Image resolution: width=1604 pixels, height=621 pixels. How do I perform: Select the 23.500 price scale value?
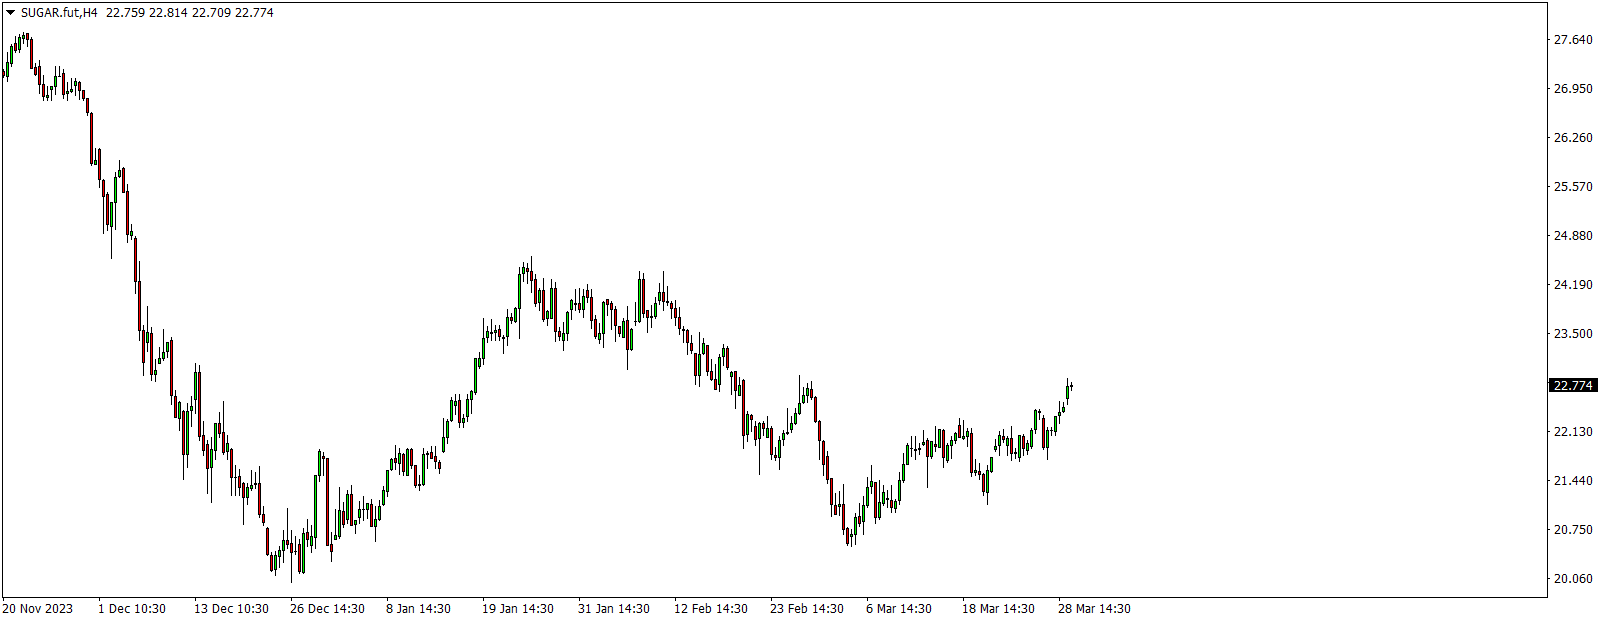click(x=1573, y=334)
